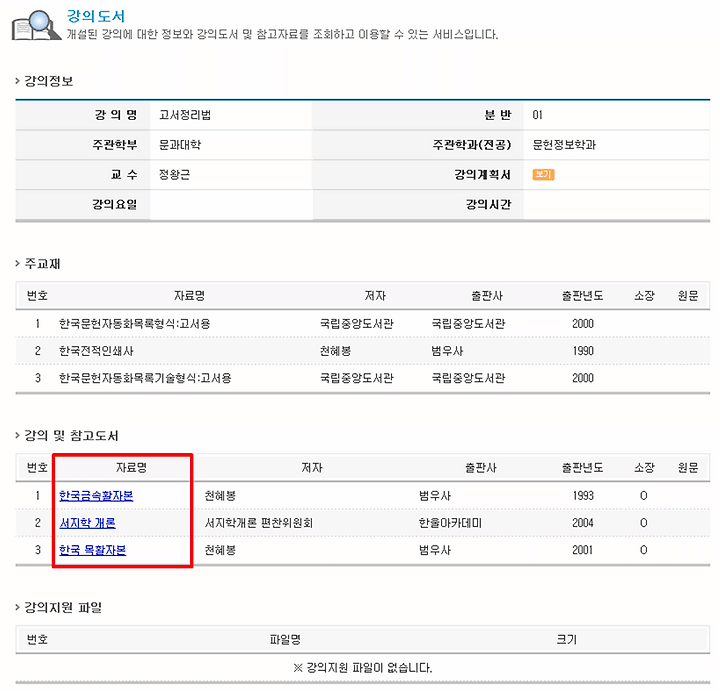Click 파일명 column header
720x692 pixels.
pyautogui.click(x=285, y=639)
